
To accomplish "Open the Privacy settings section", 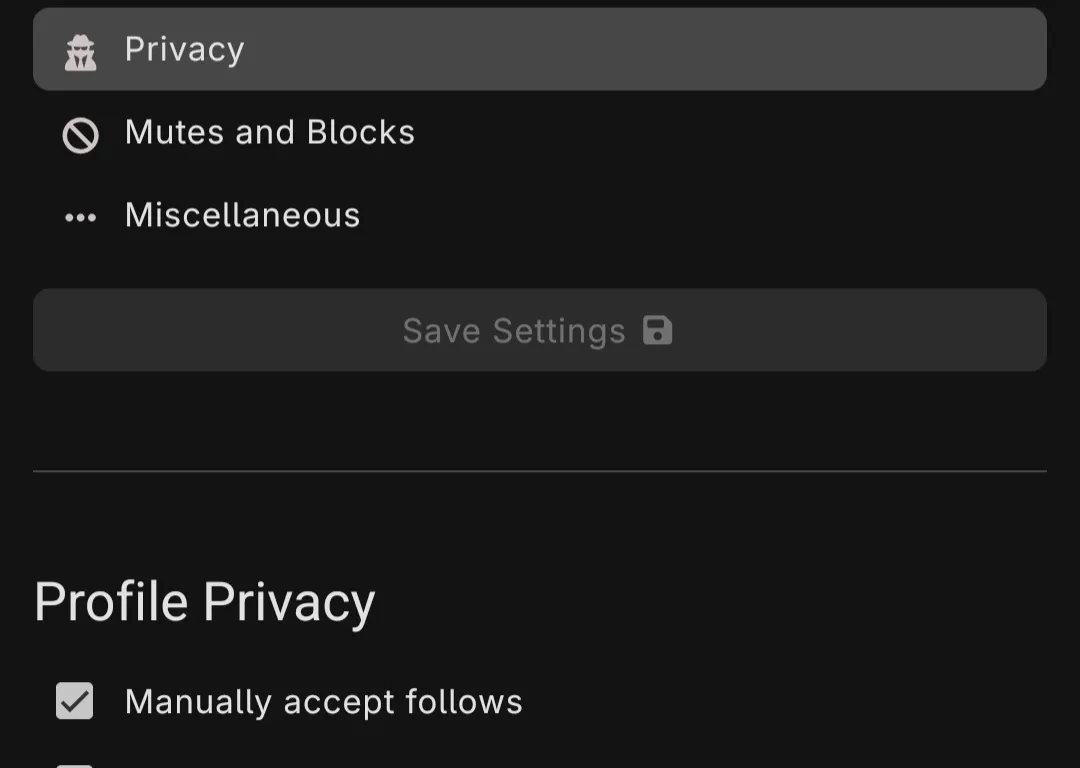I will coord(540,50).
